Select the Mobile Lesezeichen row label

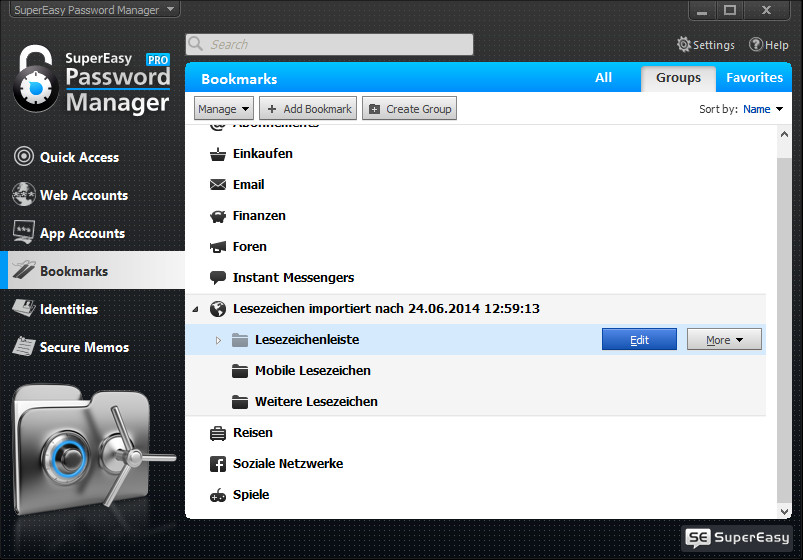[313, 370]
